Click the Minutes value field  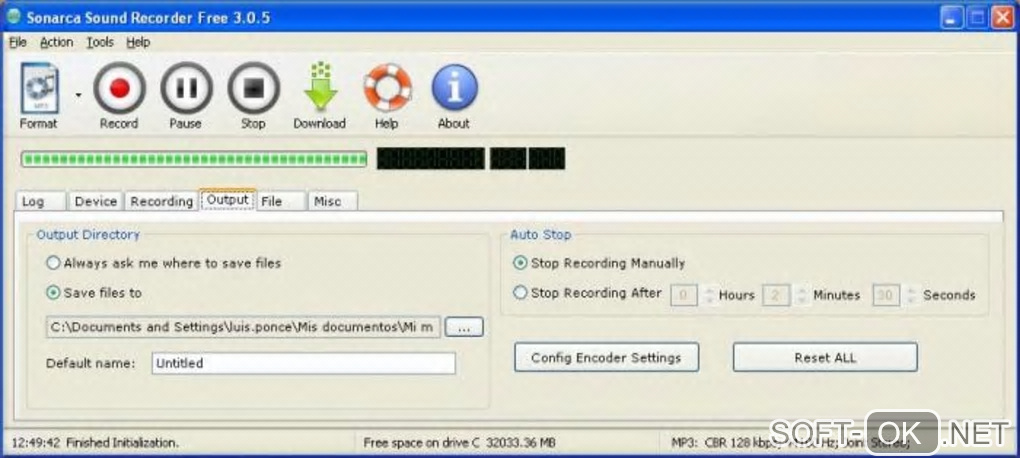pyautogui.click(x=775, y=295)
